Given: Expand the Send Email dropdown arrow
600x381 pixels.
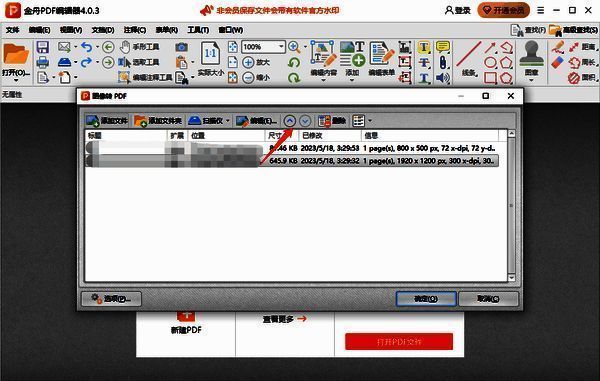Looking at the screenshot, I should (75, 47).
